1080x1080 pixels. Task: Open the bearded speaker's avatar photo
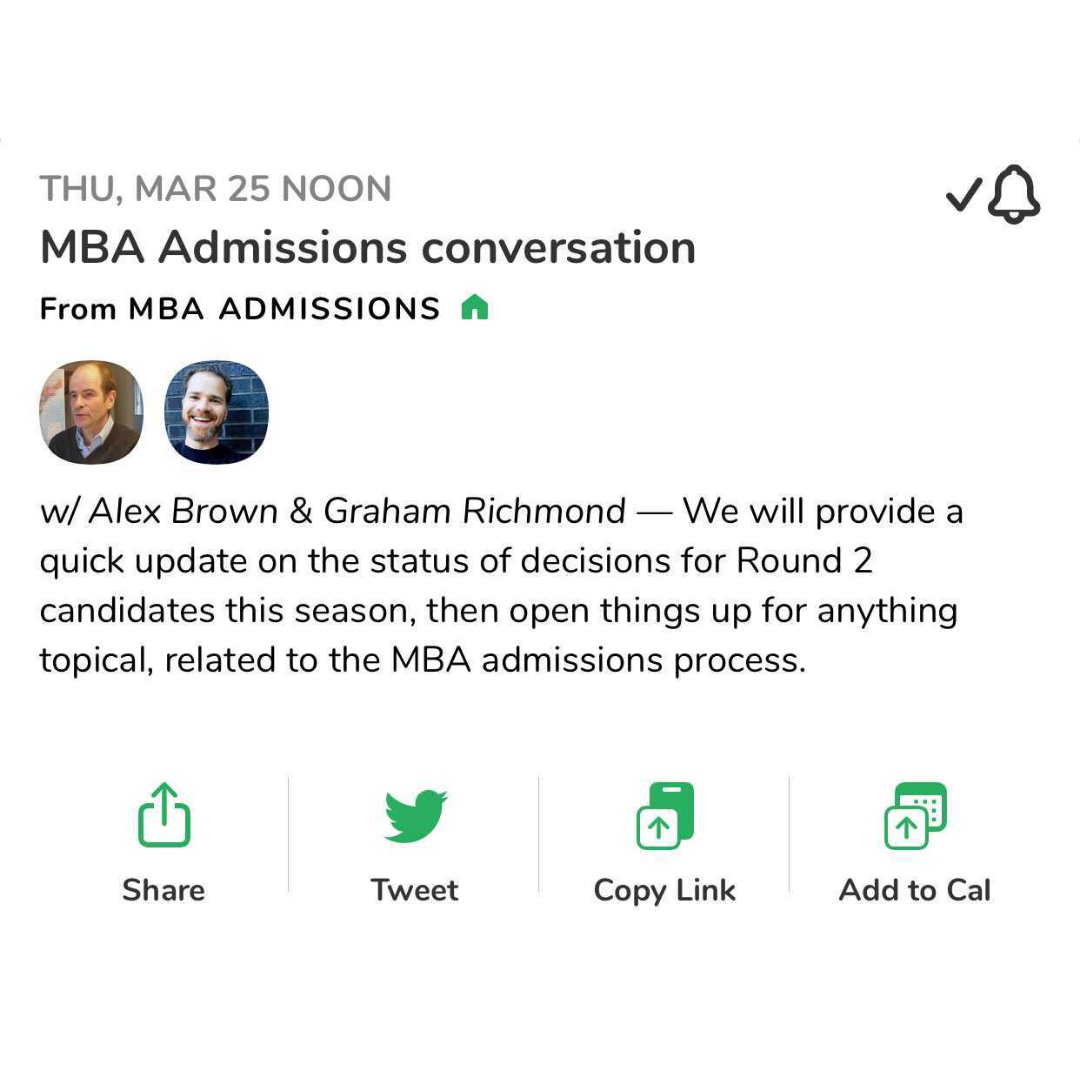[x=216, y=412]
